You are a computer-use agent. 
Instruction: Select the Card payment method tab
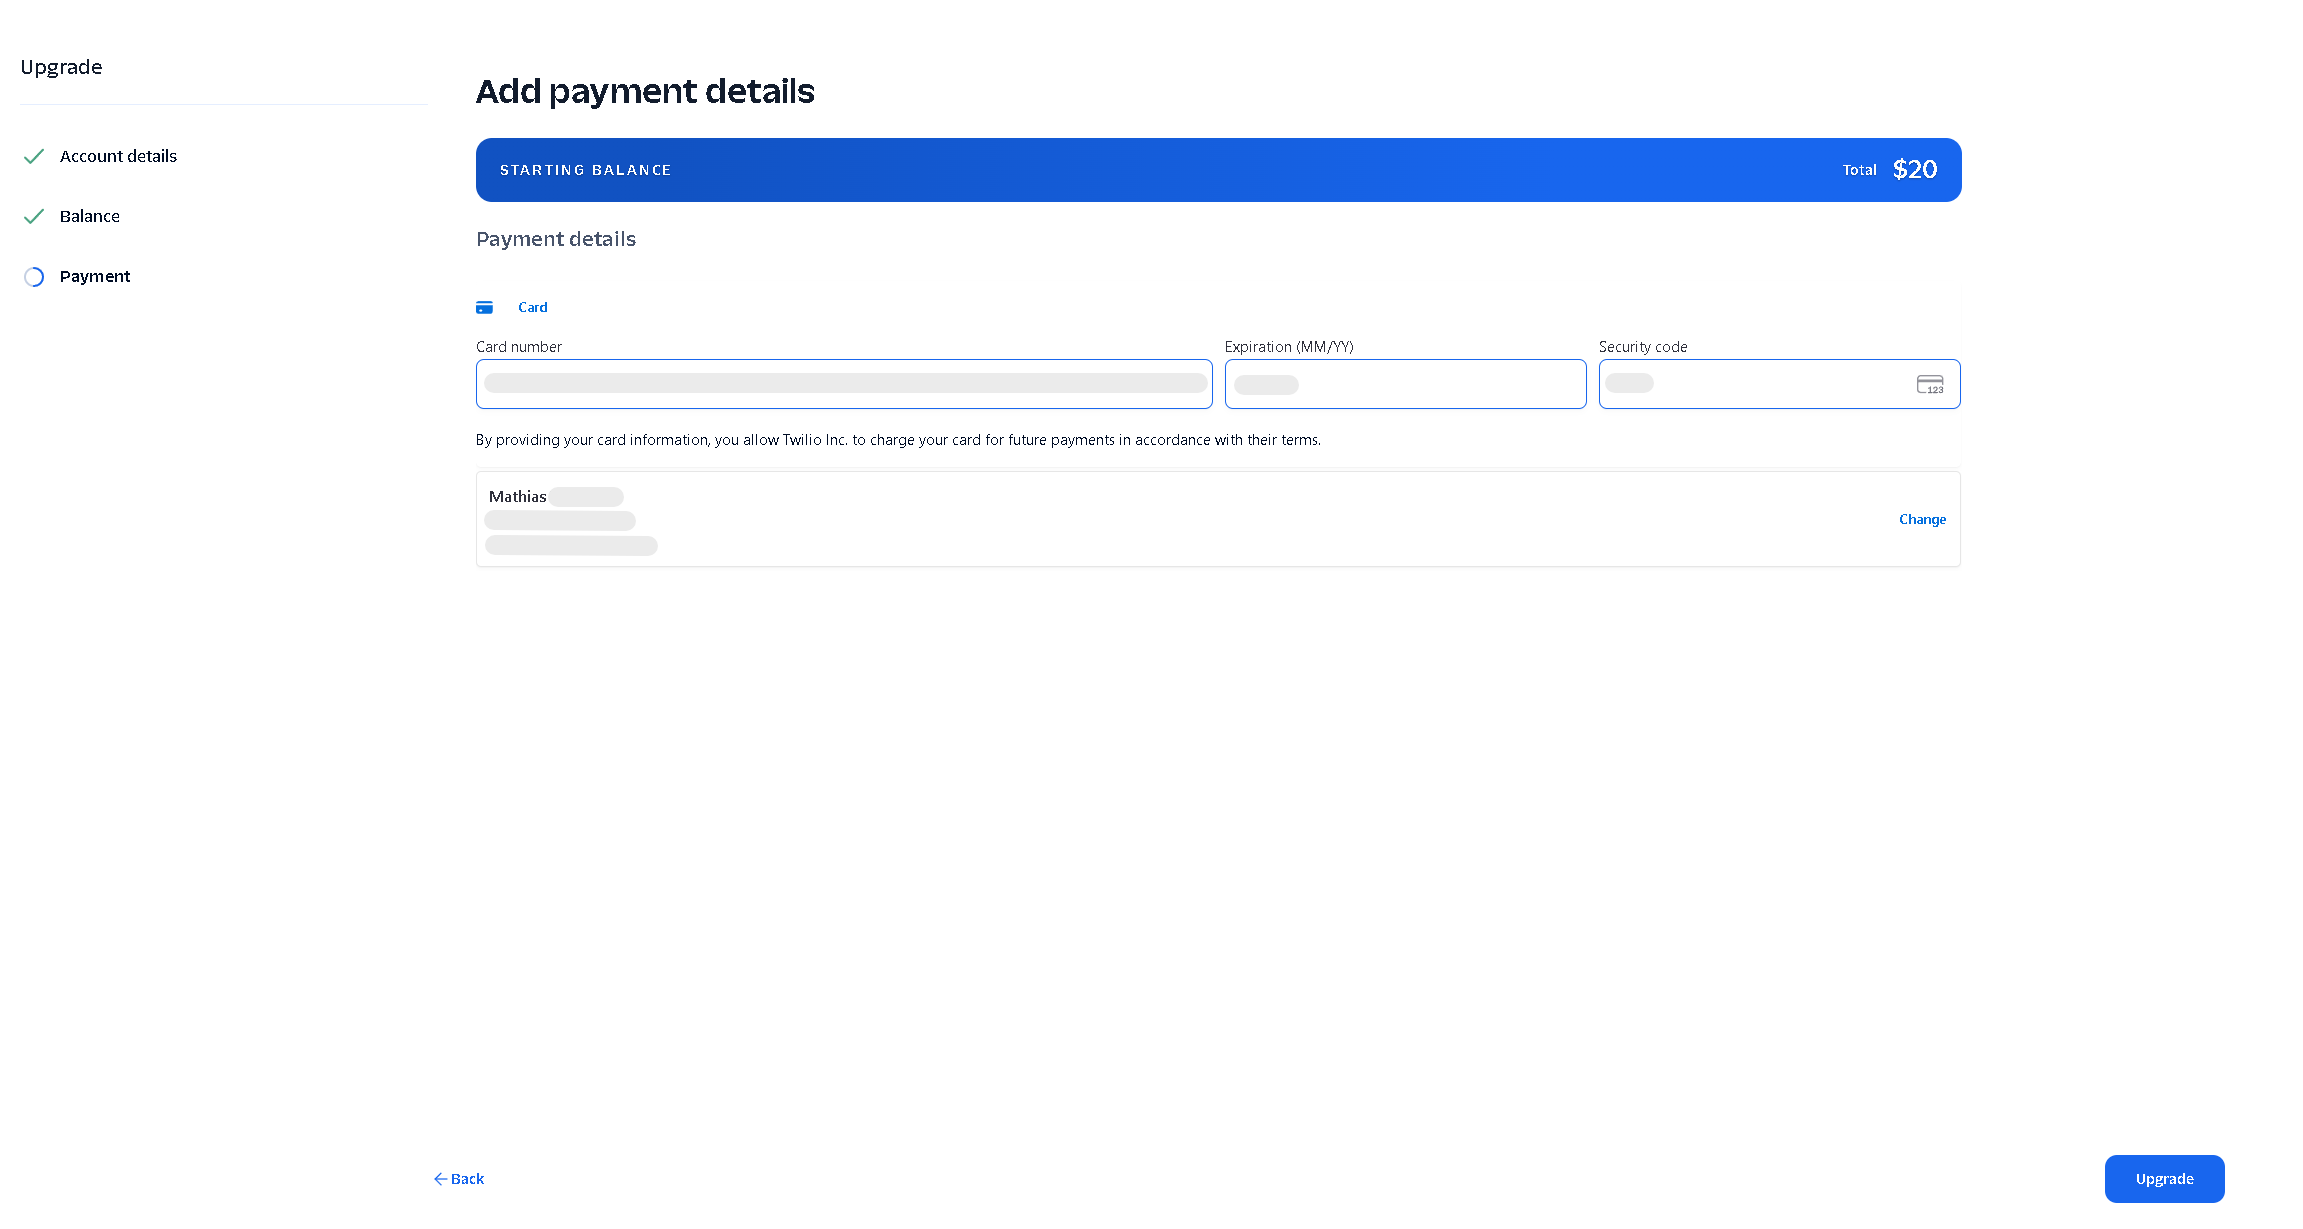click(512, 307)
